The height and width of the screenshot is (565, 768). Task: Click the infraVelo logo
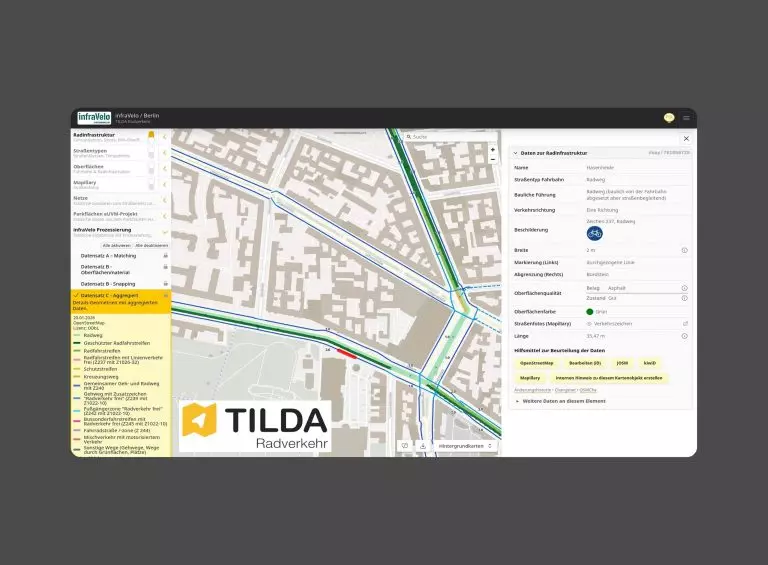94,117
